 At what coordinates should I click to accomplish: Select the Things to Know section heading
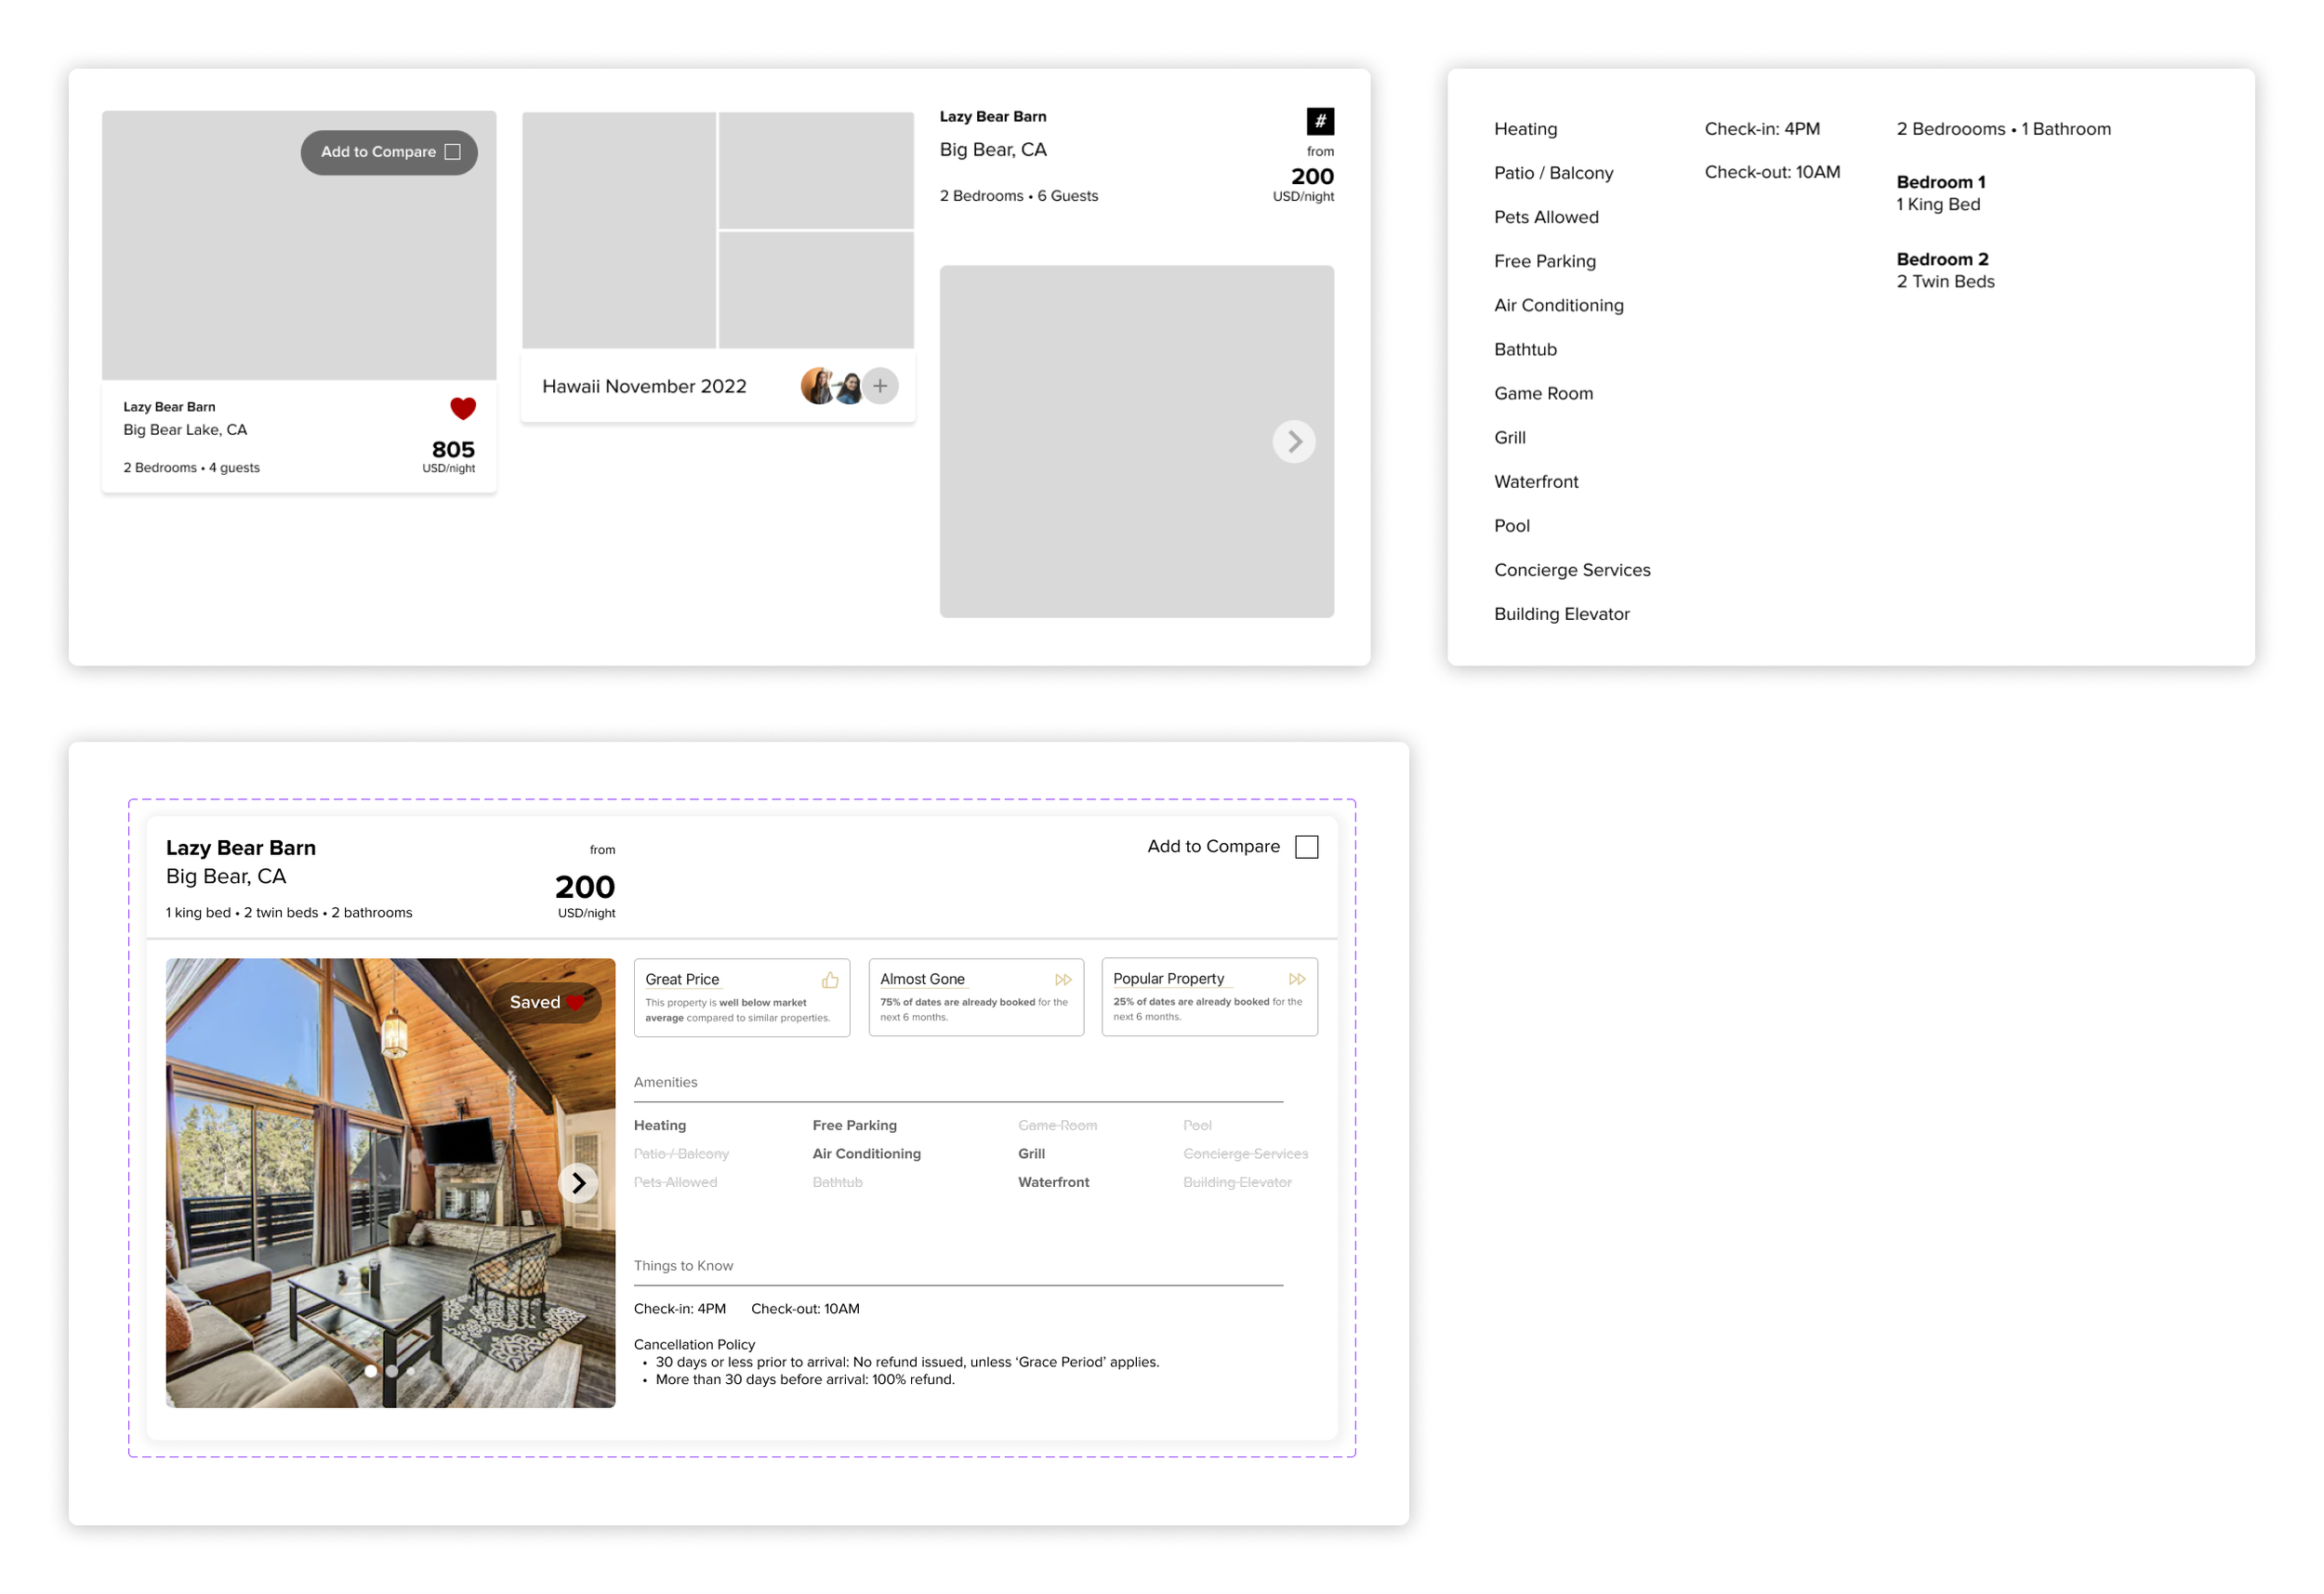(683, 1265)
